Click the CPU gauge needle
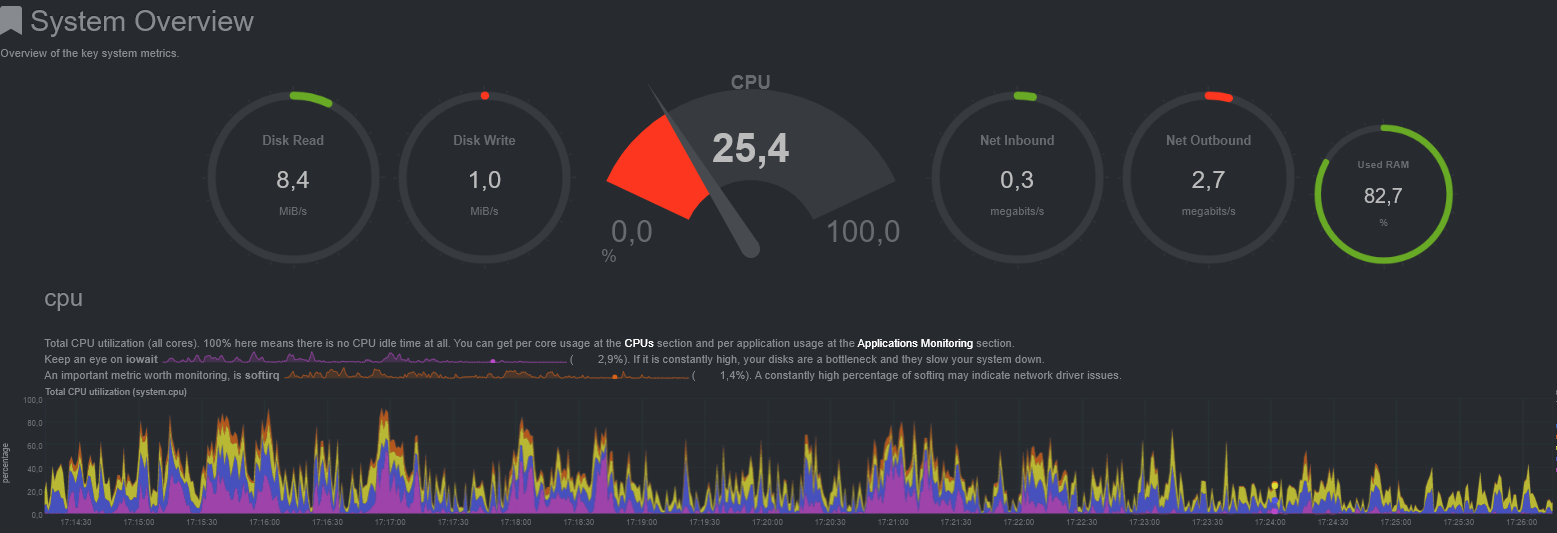 point(705,172)
